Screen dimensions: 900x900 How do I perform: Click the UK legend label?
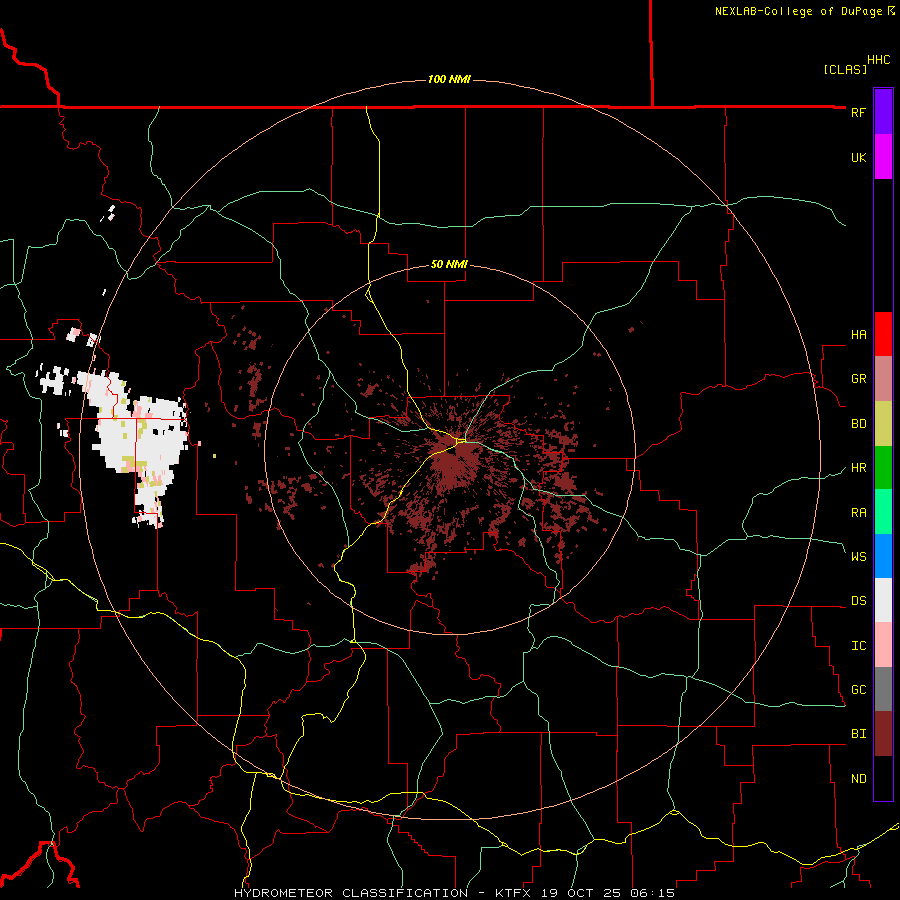pos(858,157)
